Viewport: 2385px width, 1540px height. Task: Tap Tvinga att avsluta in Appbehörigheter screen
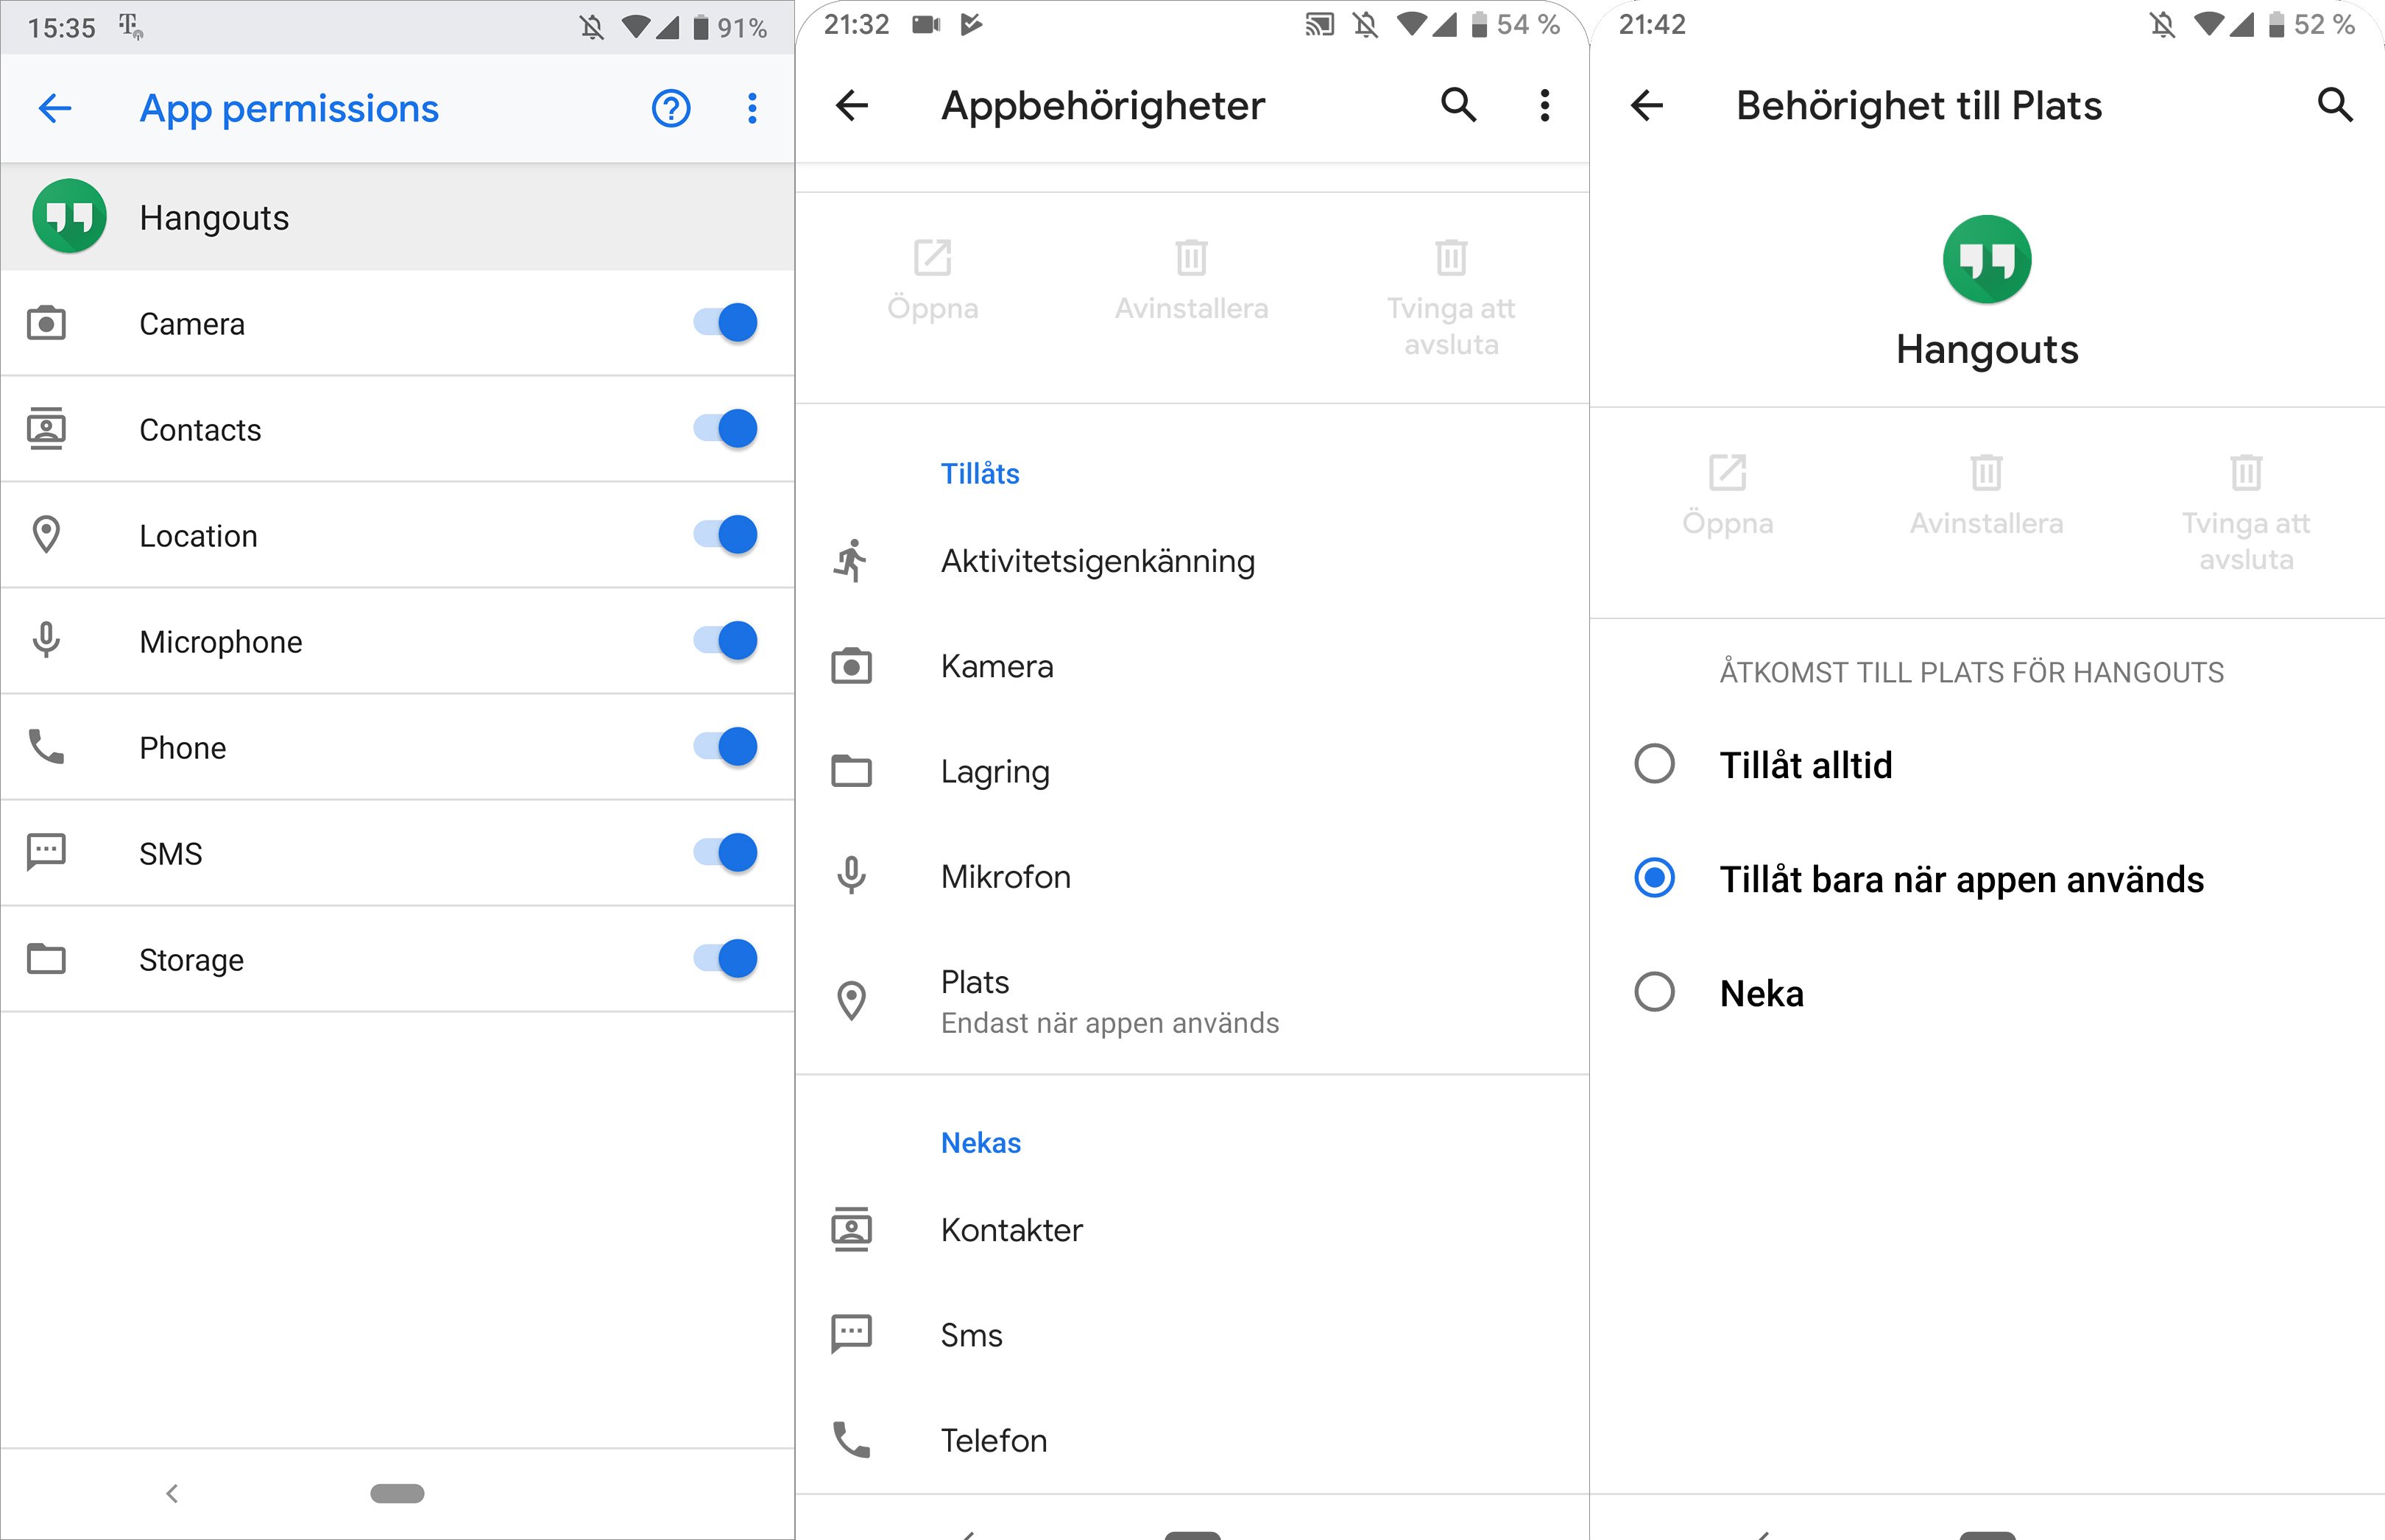pos(1451,298)
